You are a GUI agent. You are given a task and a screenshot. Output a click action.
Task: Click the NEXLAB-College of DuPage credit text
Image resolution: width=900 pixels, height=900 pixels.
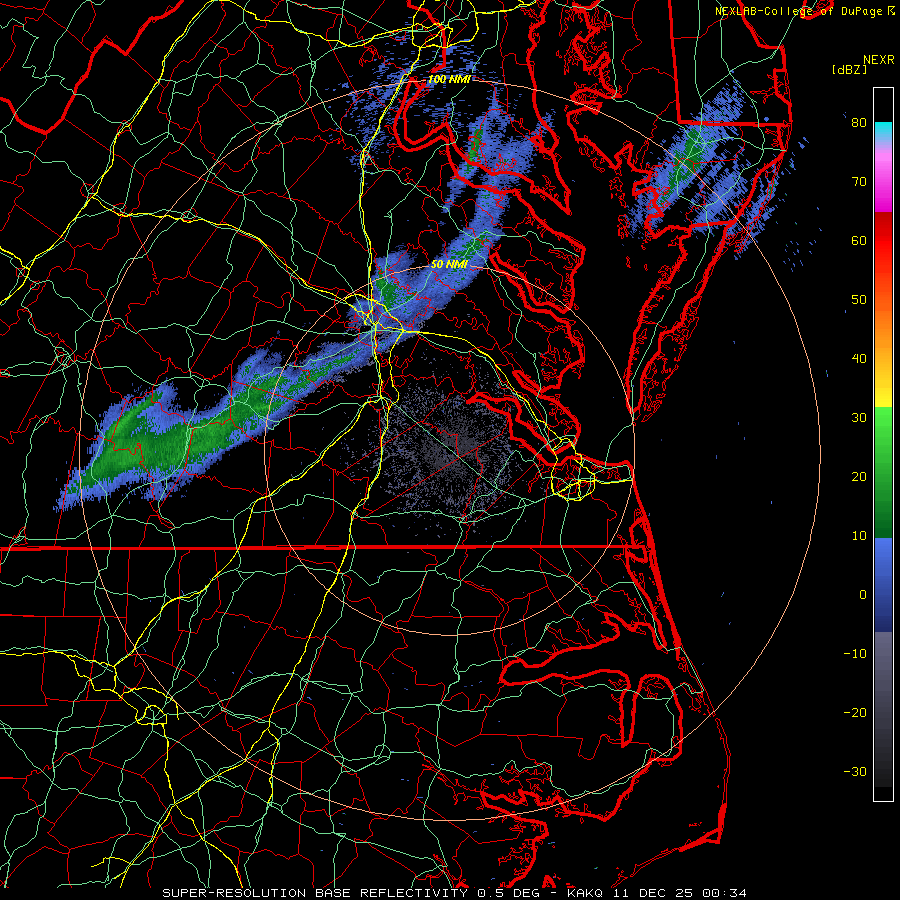click(800, 11)
